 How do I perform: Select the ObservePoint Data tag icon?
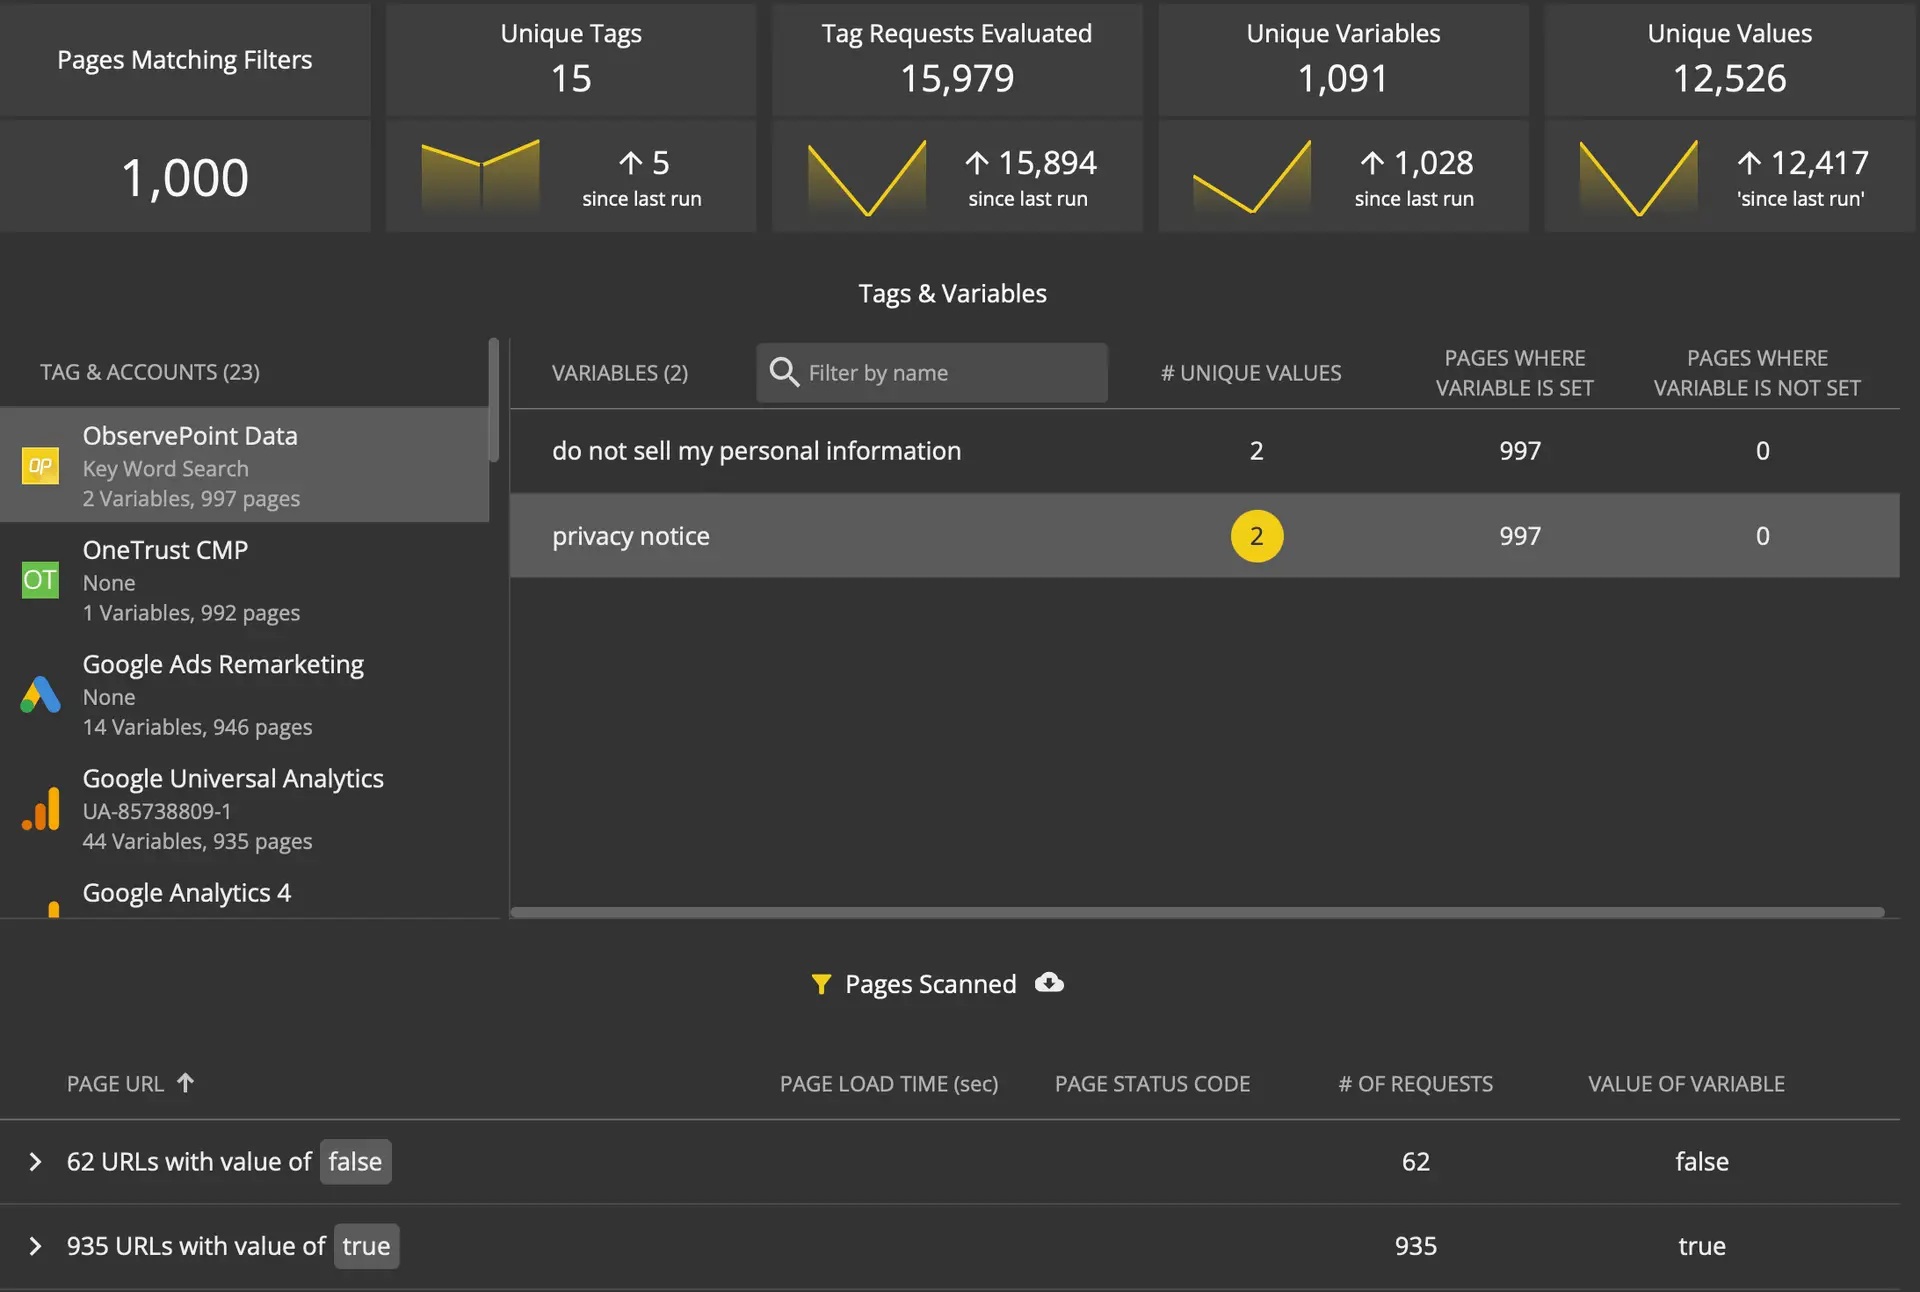pos(40,466)
